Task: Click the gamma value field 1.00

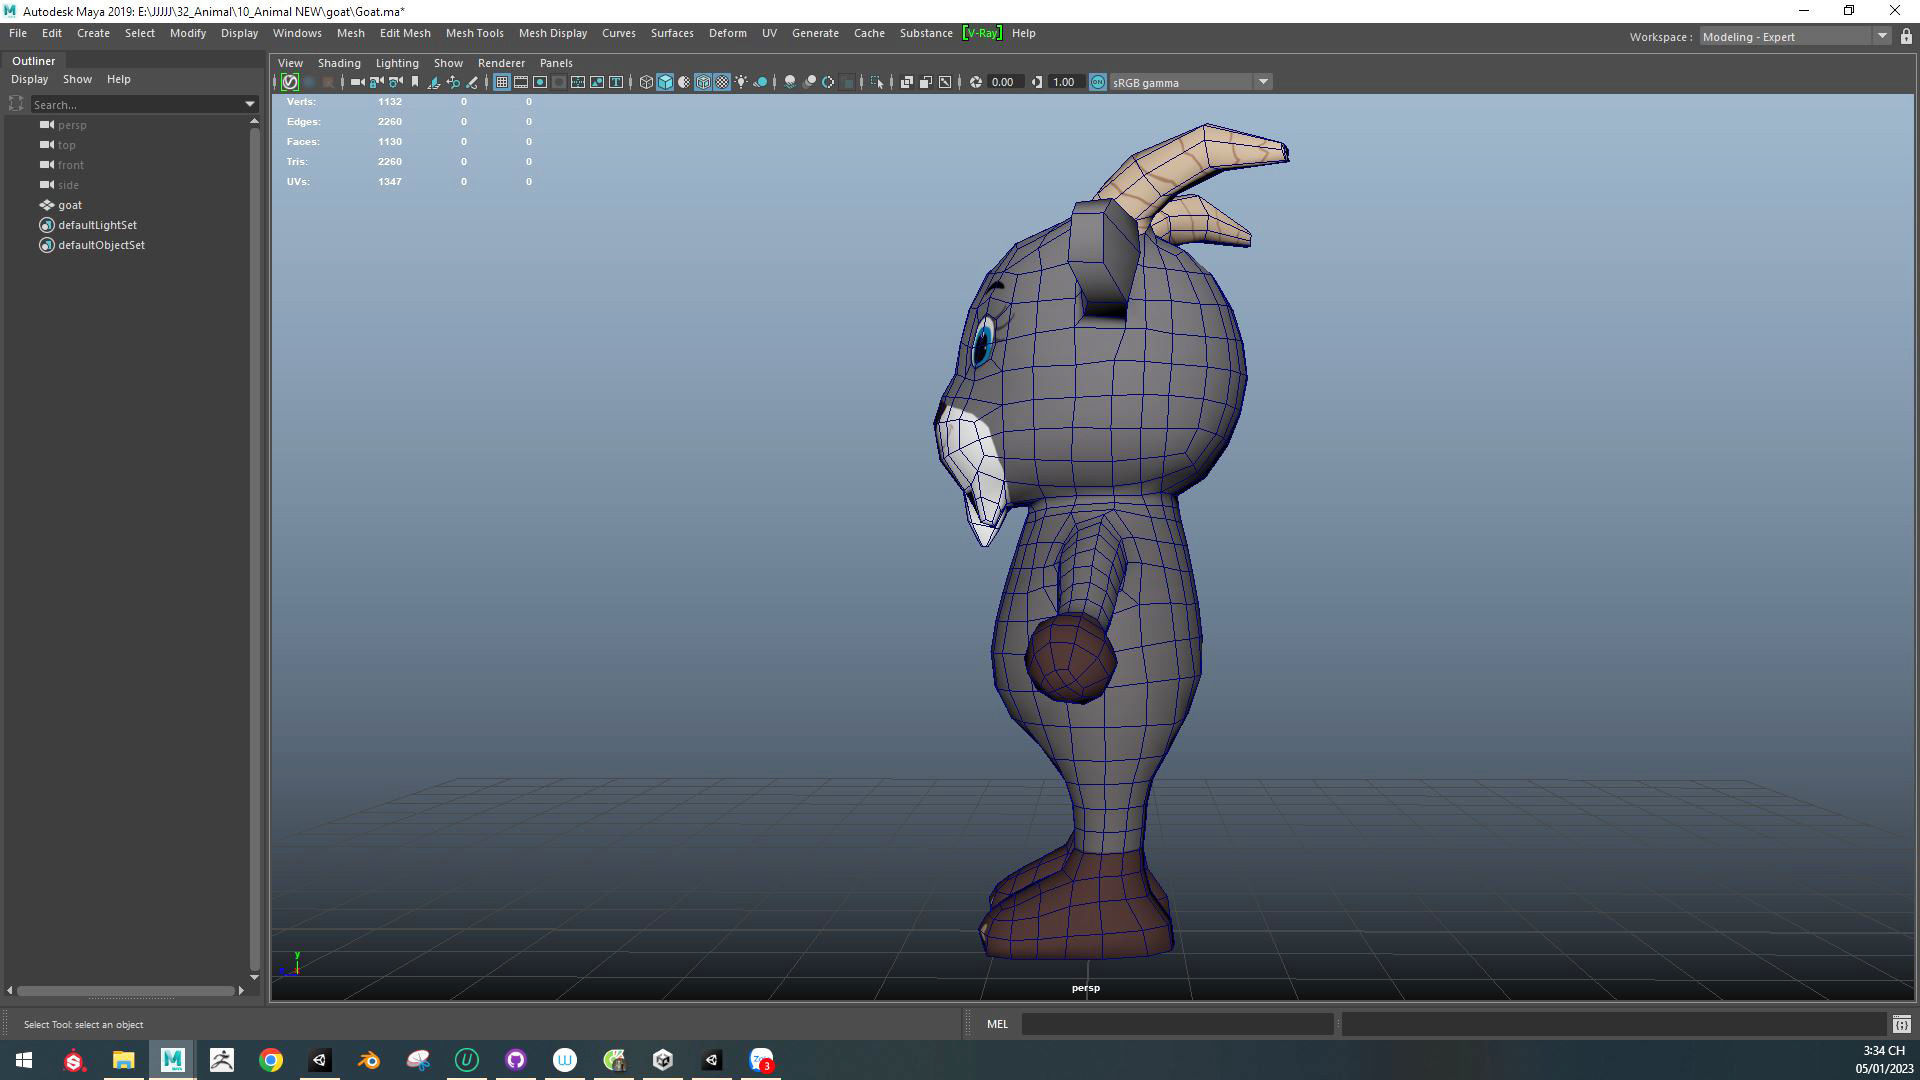Action: [1065, 82]
